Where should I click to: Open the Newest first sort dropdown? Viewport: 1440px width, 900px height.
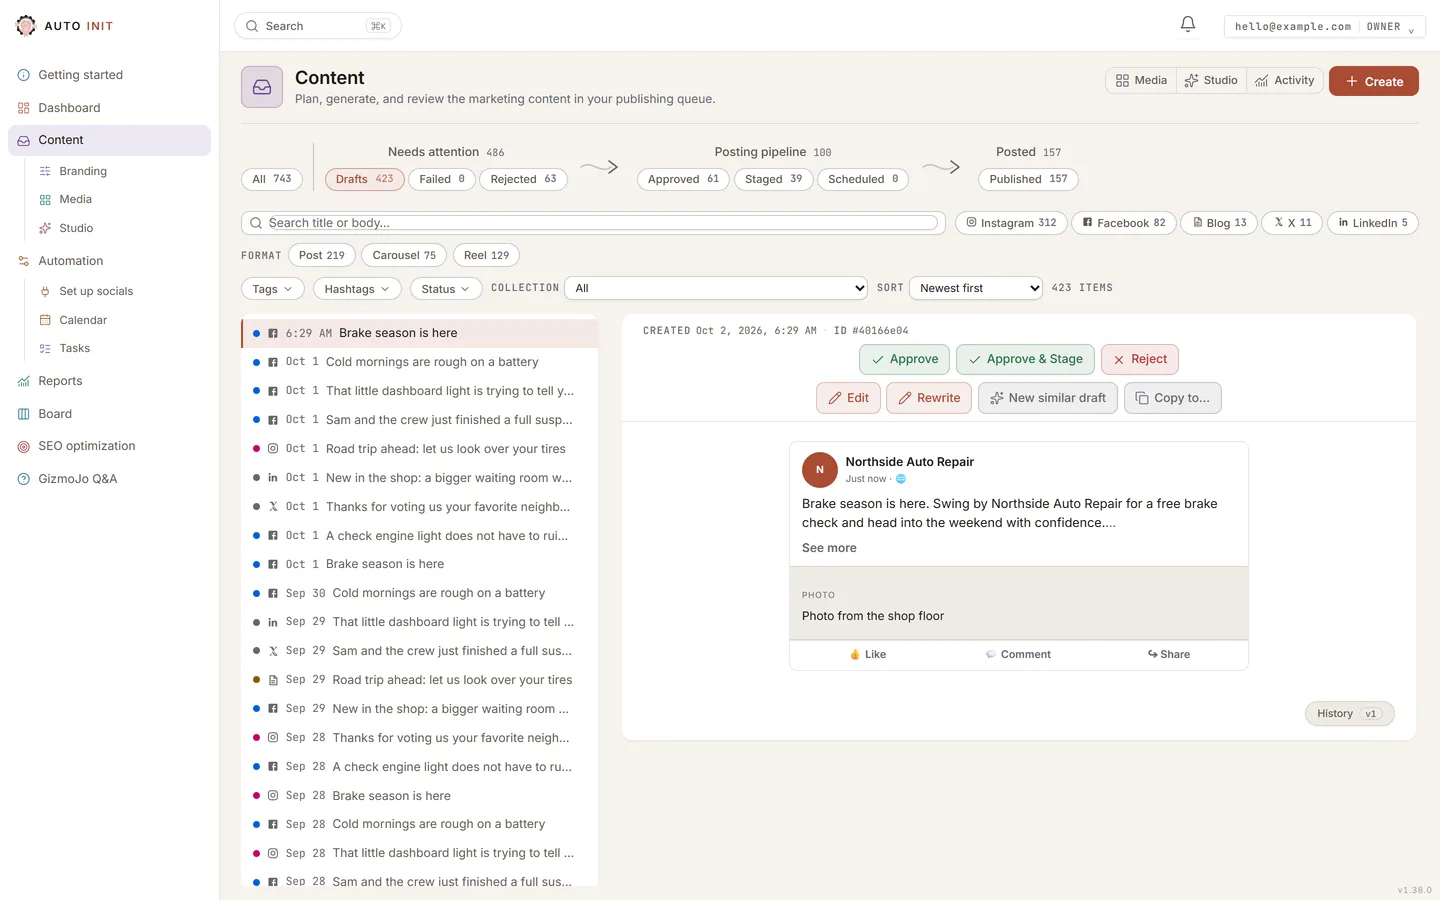(x=976, y=288)
